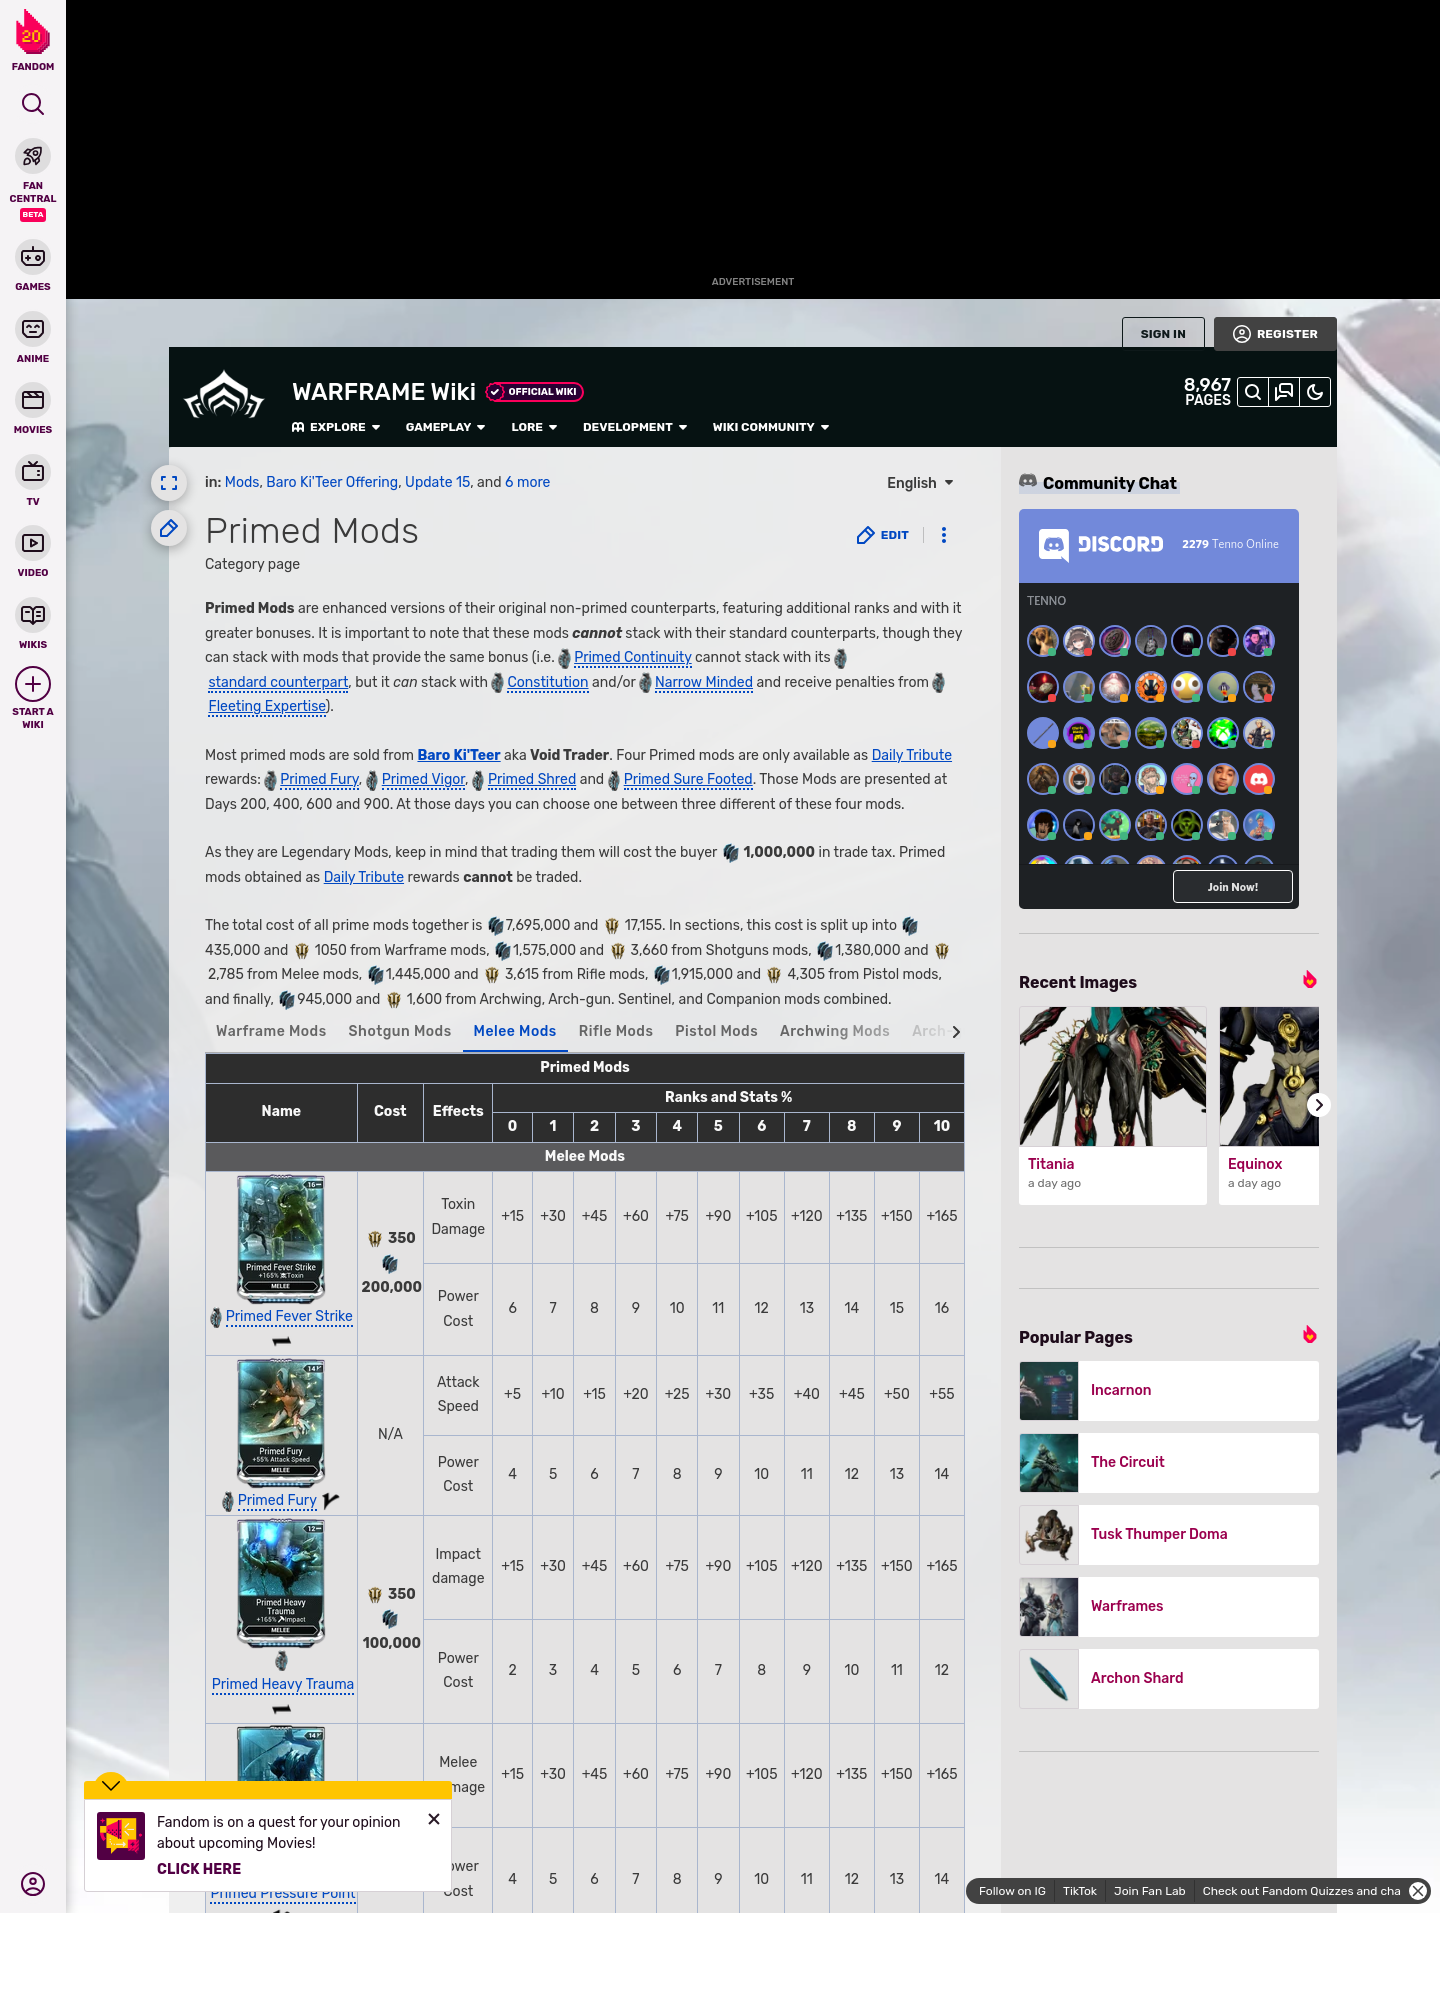Expand the Wiki Community menu
The width and height of the screenshot is (1440, 2000).
coord(771,427)
